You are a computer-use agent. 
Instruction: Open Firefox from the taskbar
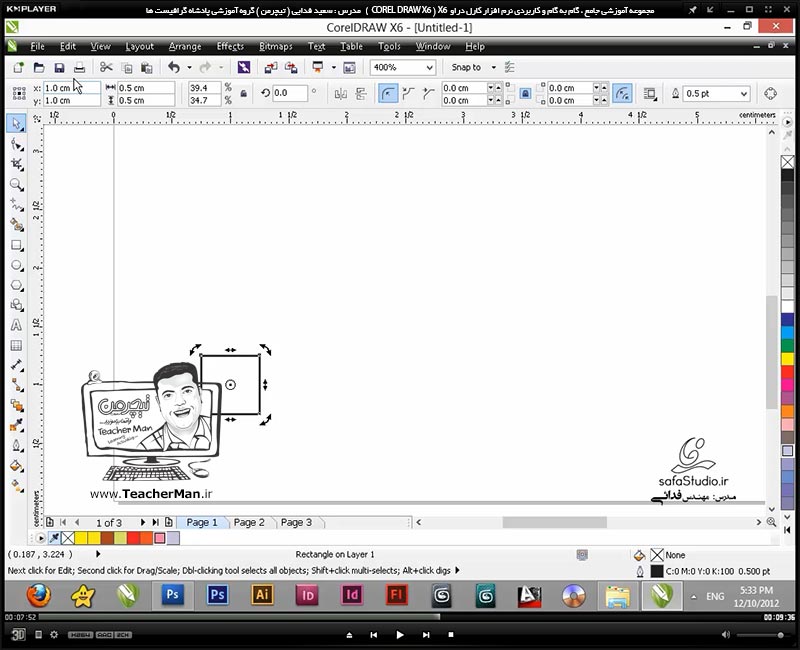(x=39, y=595)
